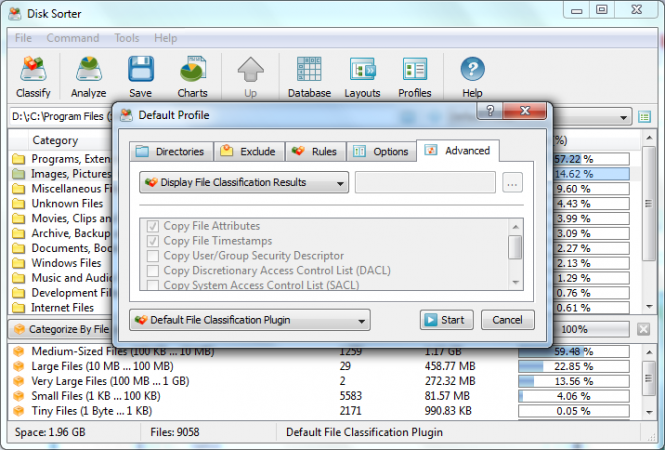Click Files: 9058 in the status bar

[175, 432]
